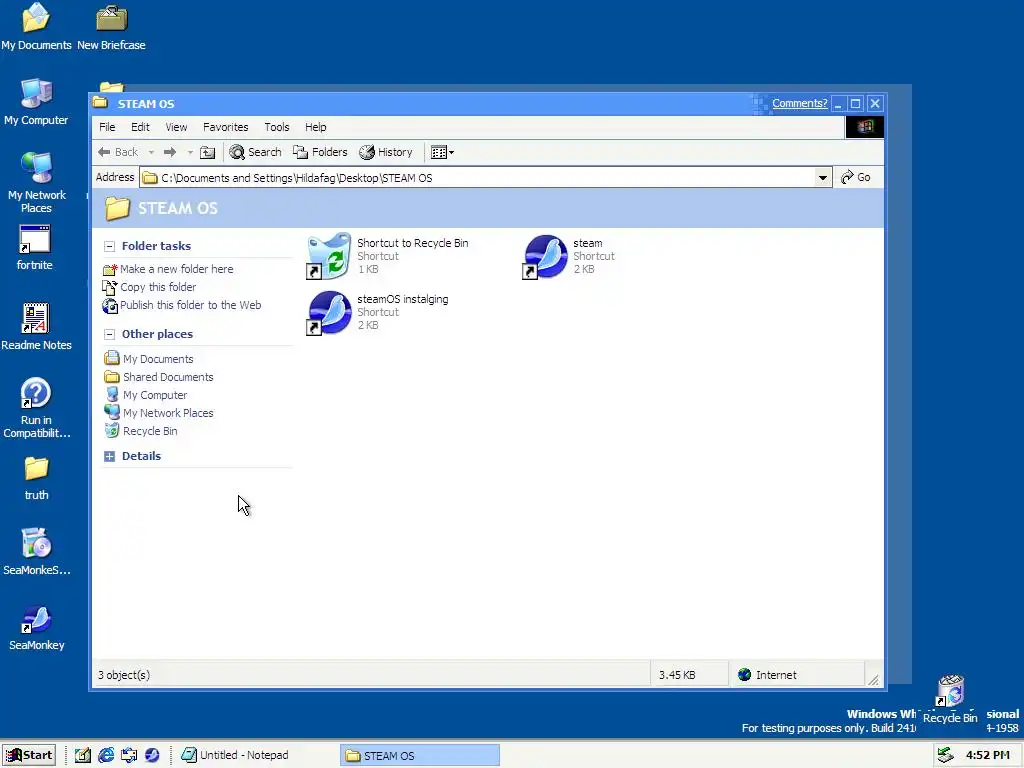The image size is (1024, 768).
Task: Click the STEAM OS title bar folder icon
Action: pyautogui.click(x=101, y=103)
